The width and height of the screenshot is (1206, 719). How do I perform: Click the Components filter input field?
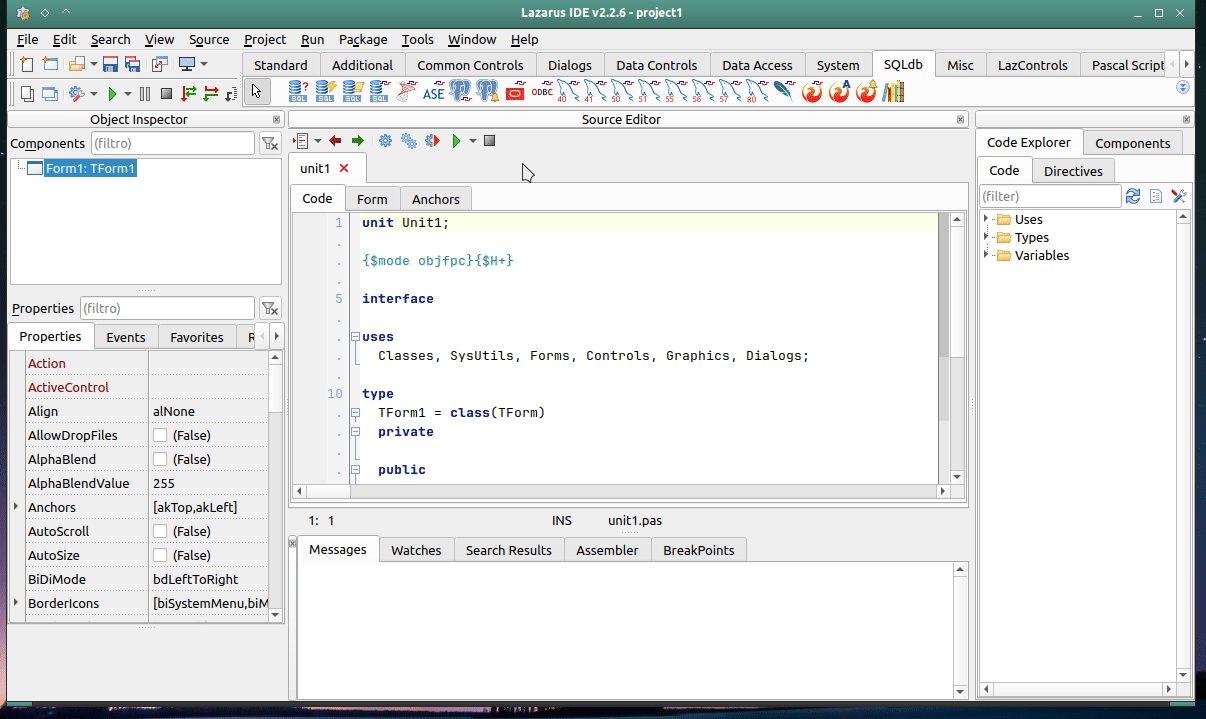[172, 144]
